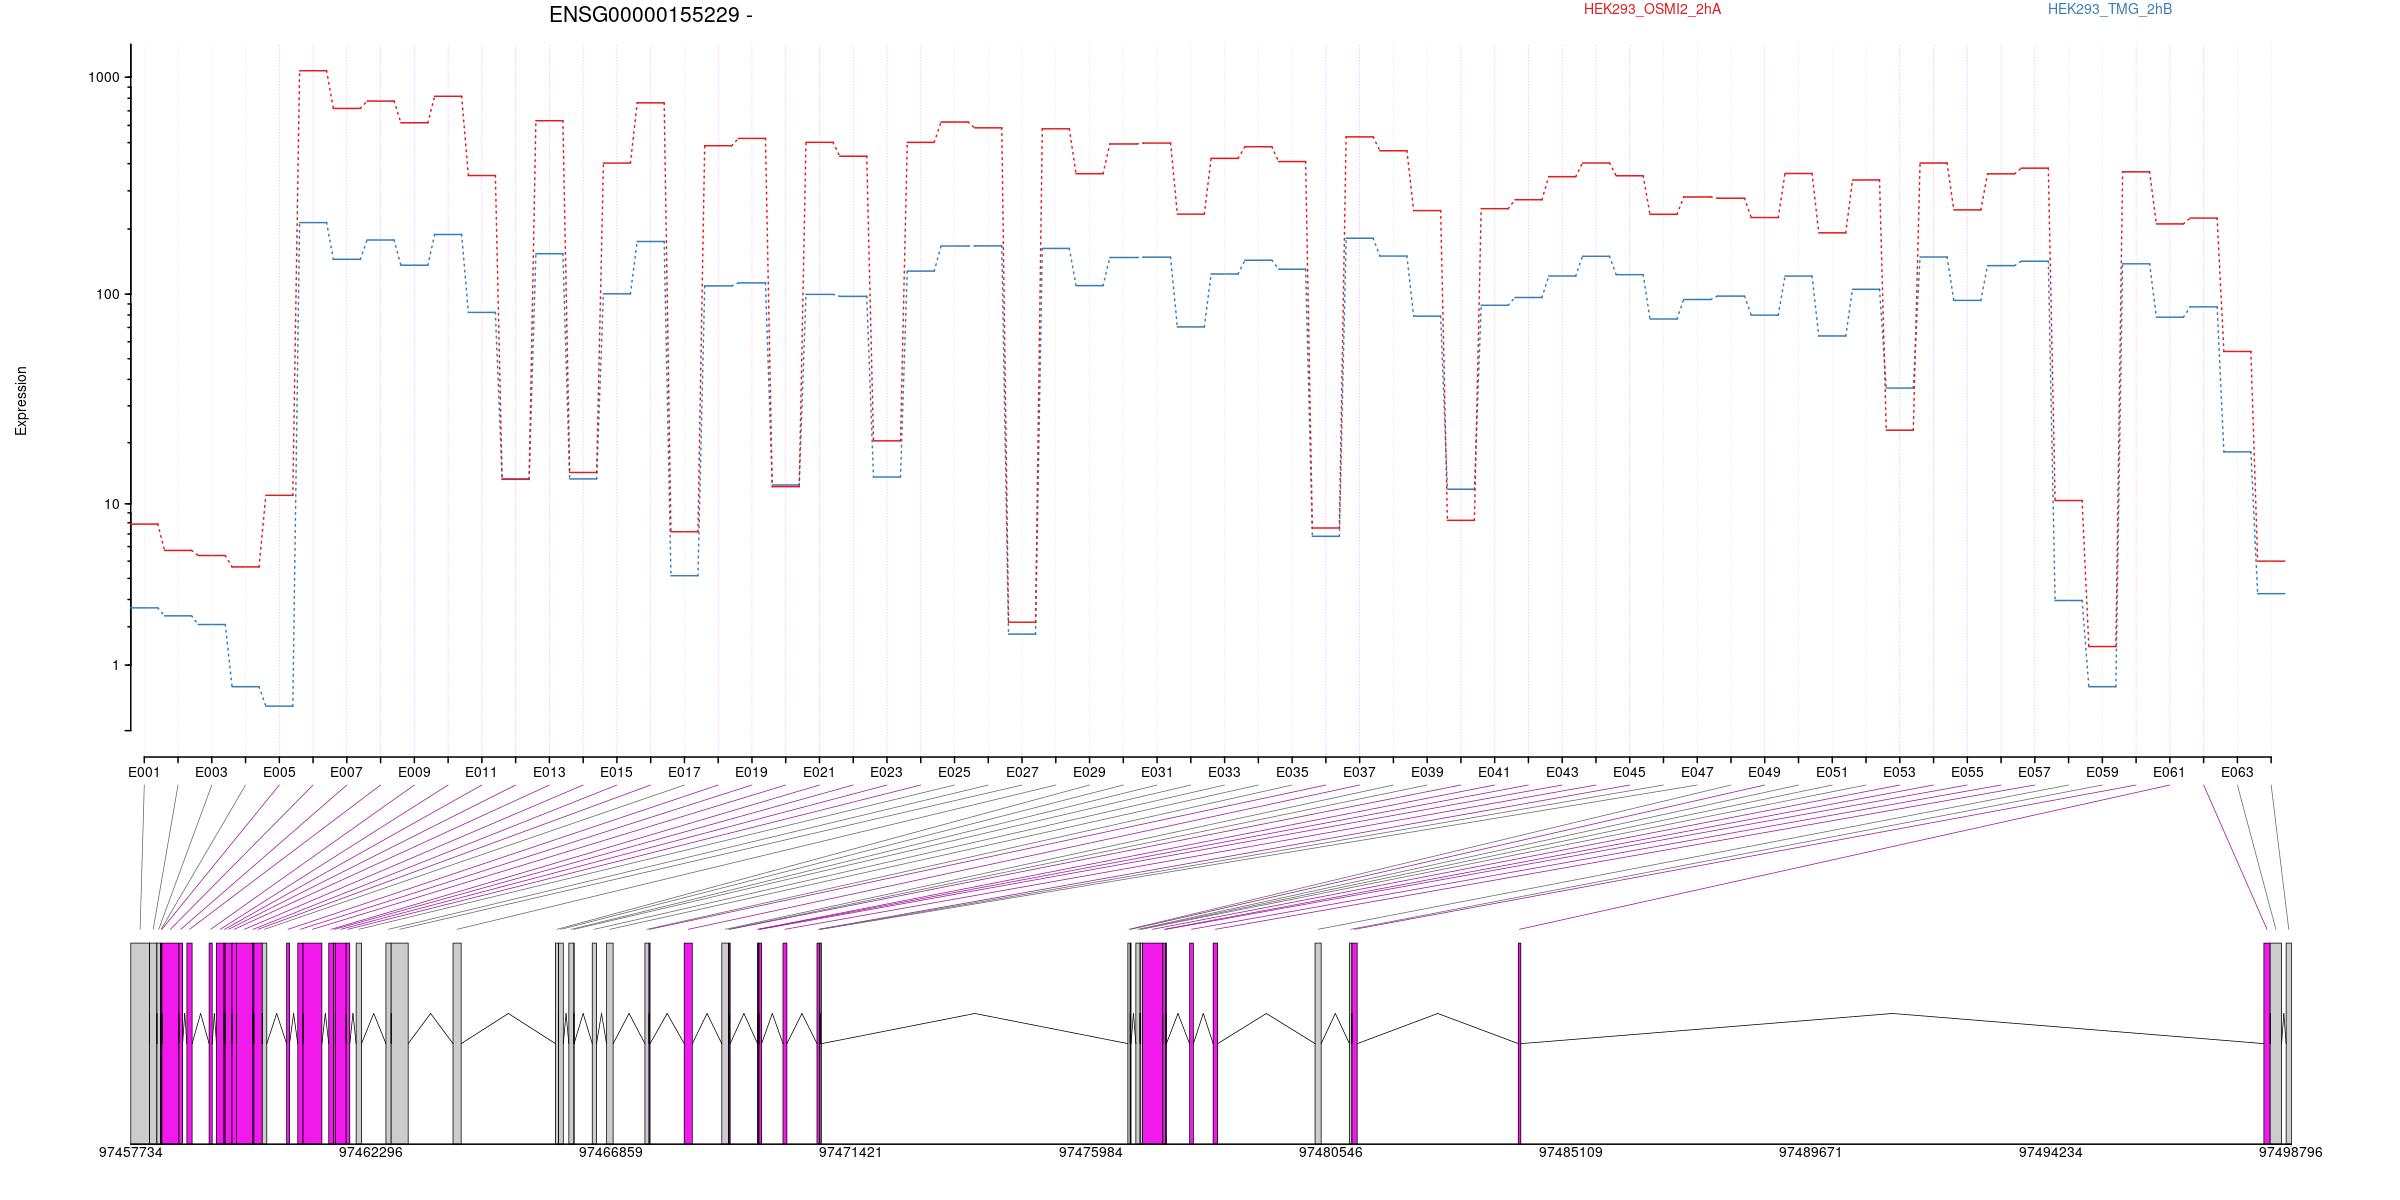Click the 10 y-axis tick label

(x=112, y=504)
